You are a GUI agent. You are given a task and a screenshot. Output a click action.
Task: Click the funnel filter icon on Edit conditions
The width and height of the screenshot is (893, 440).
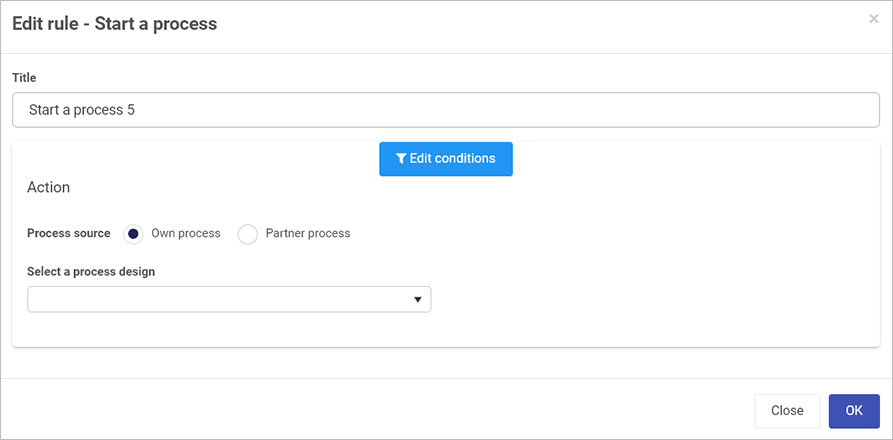click(402, 159)
